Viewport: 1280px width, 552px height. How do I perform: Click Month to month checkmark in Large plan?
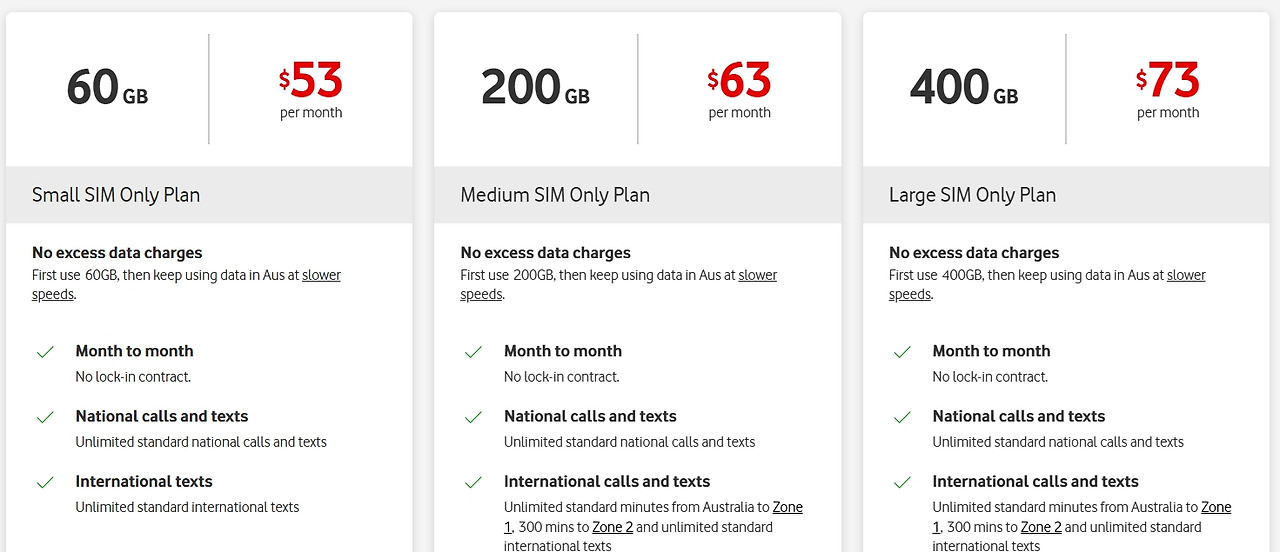[902, 352]
